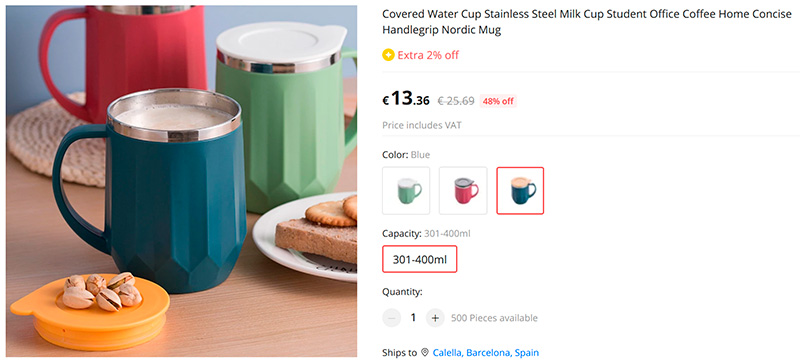Click the quantity number field
Screen dimensions: 800x360
click(x=413, y=318)
